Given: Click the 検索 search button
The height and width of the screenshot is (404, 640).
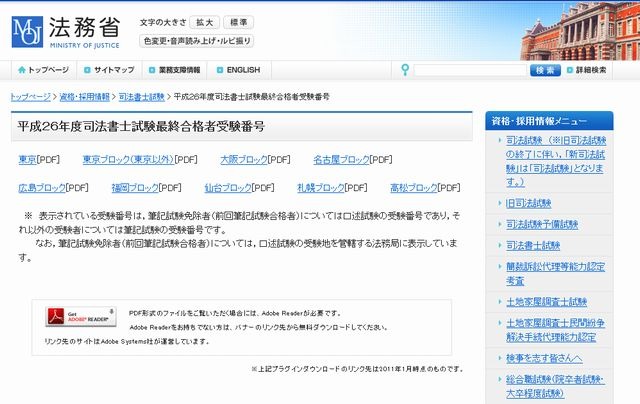Looking at the screenshot, I should point(545,70).
